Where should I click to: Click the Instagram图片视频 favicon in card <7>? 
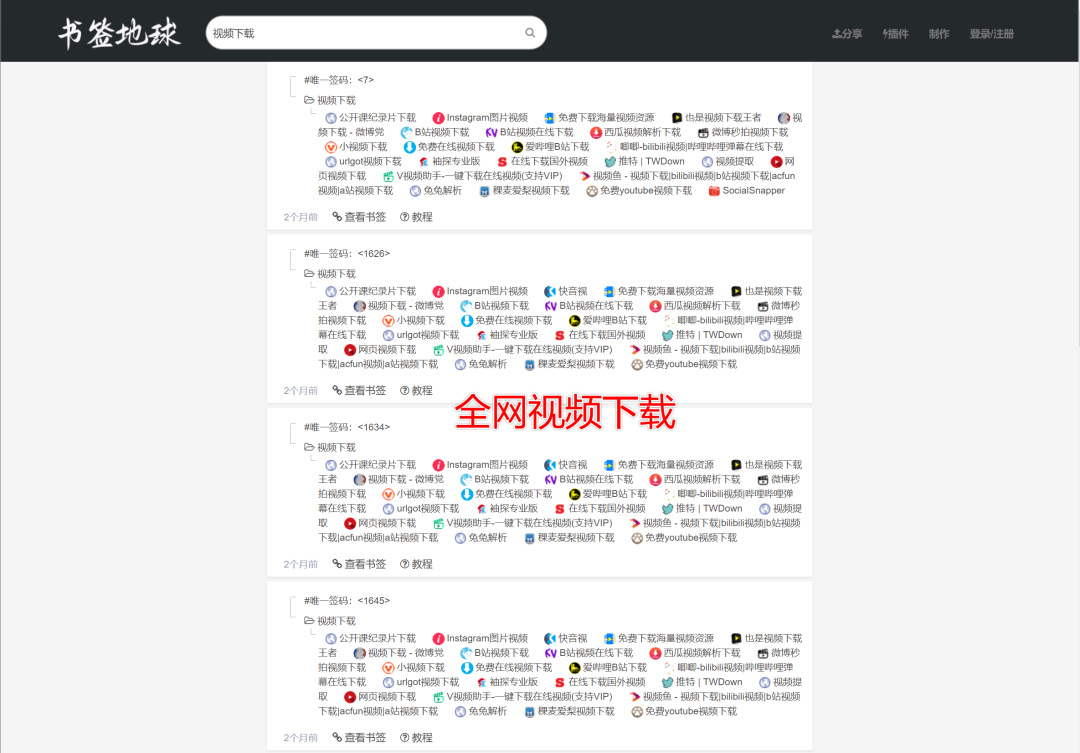(x=438, y=118)
